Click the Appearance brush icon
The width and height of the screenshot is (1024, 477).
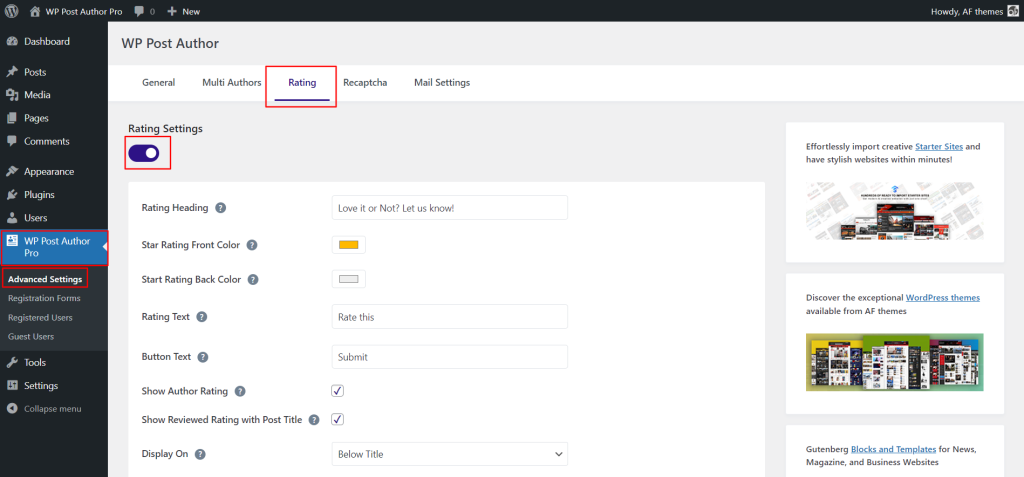(12, 171)
